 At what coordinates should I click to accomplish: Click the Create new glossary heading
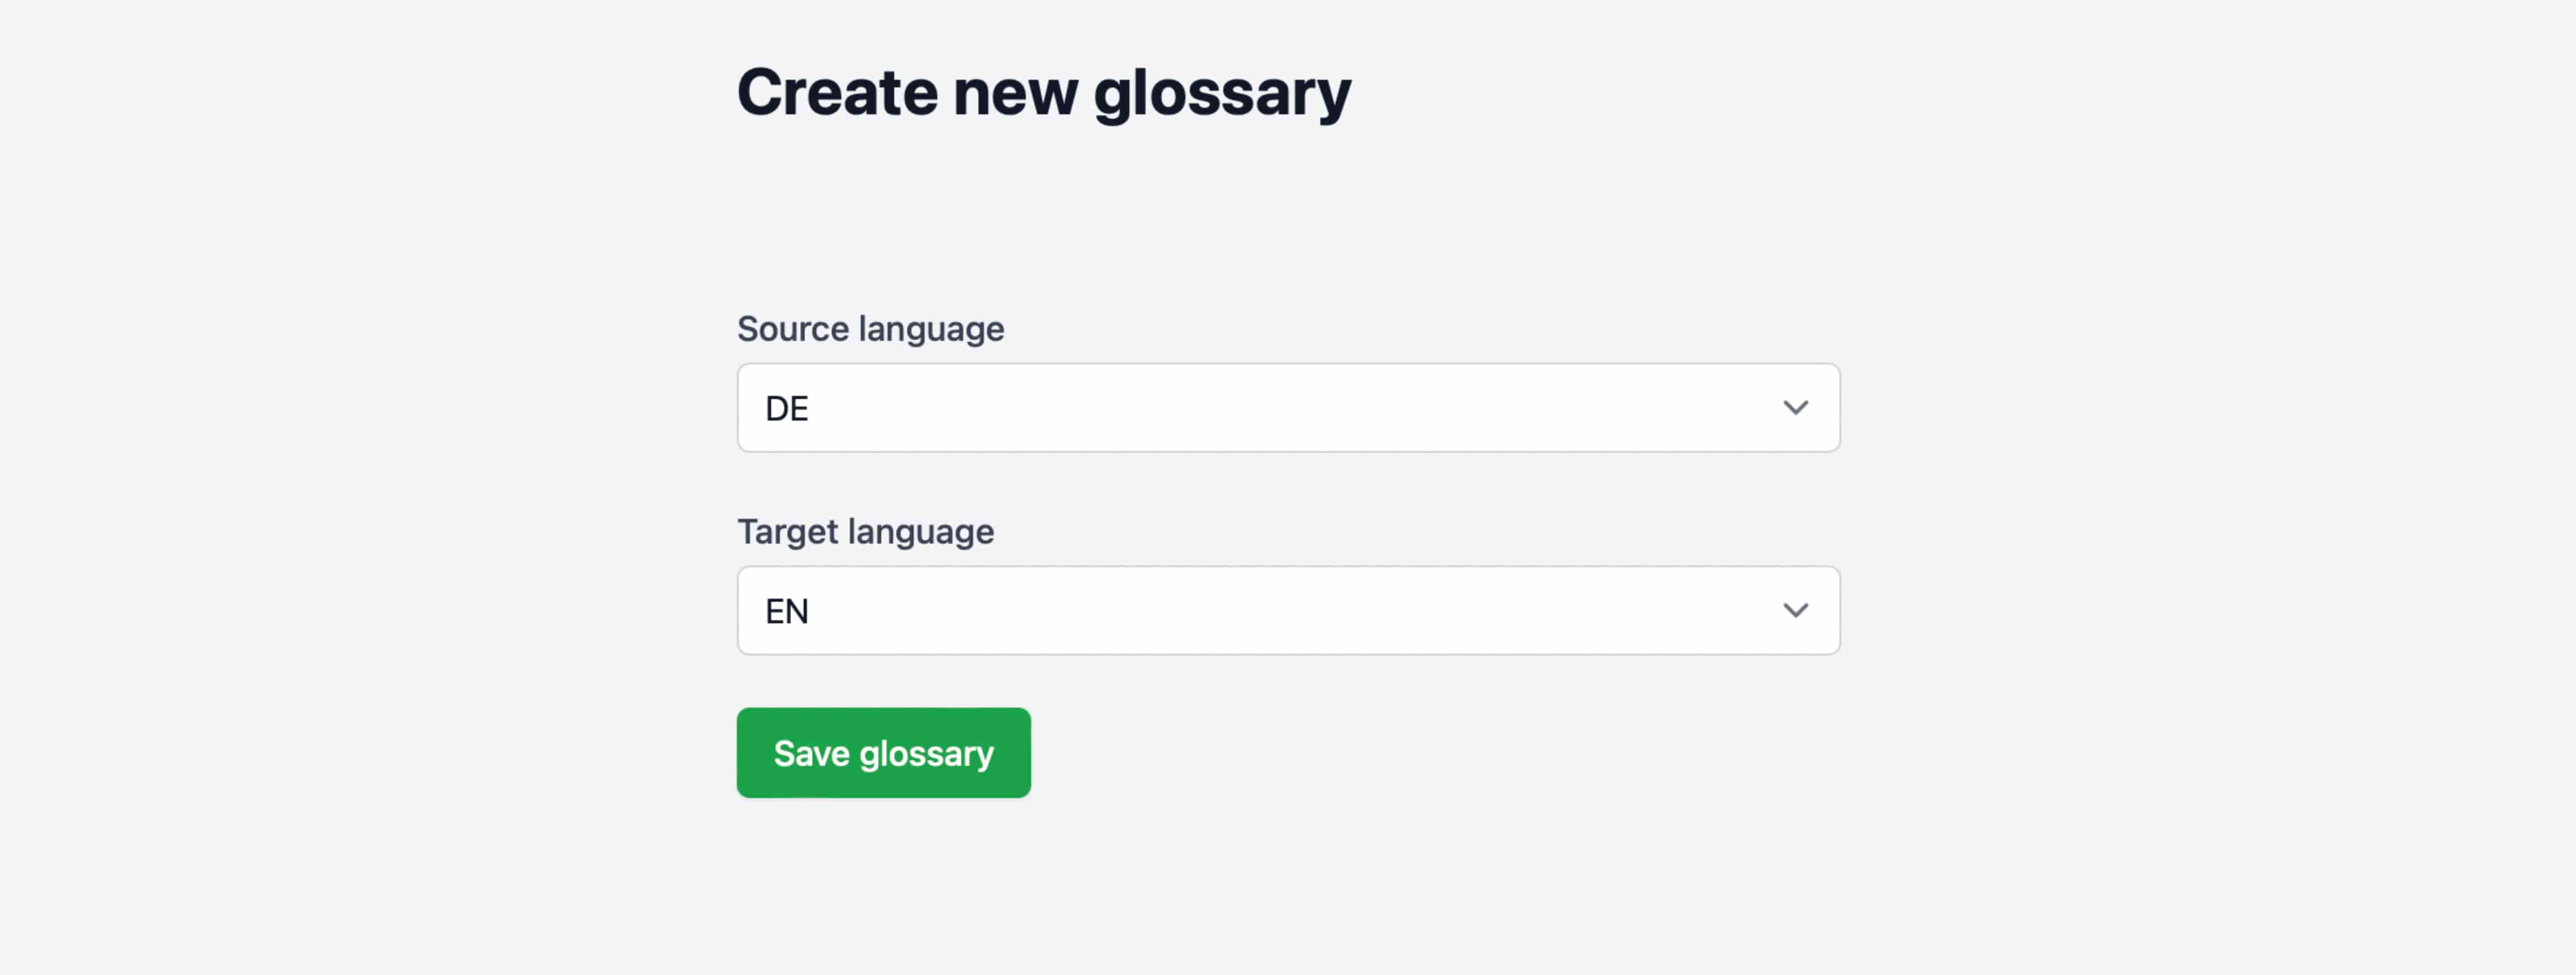1043,91
